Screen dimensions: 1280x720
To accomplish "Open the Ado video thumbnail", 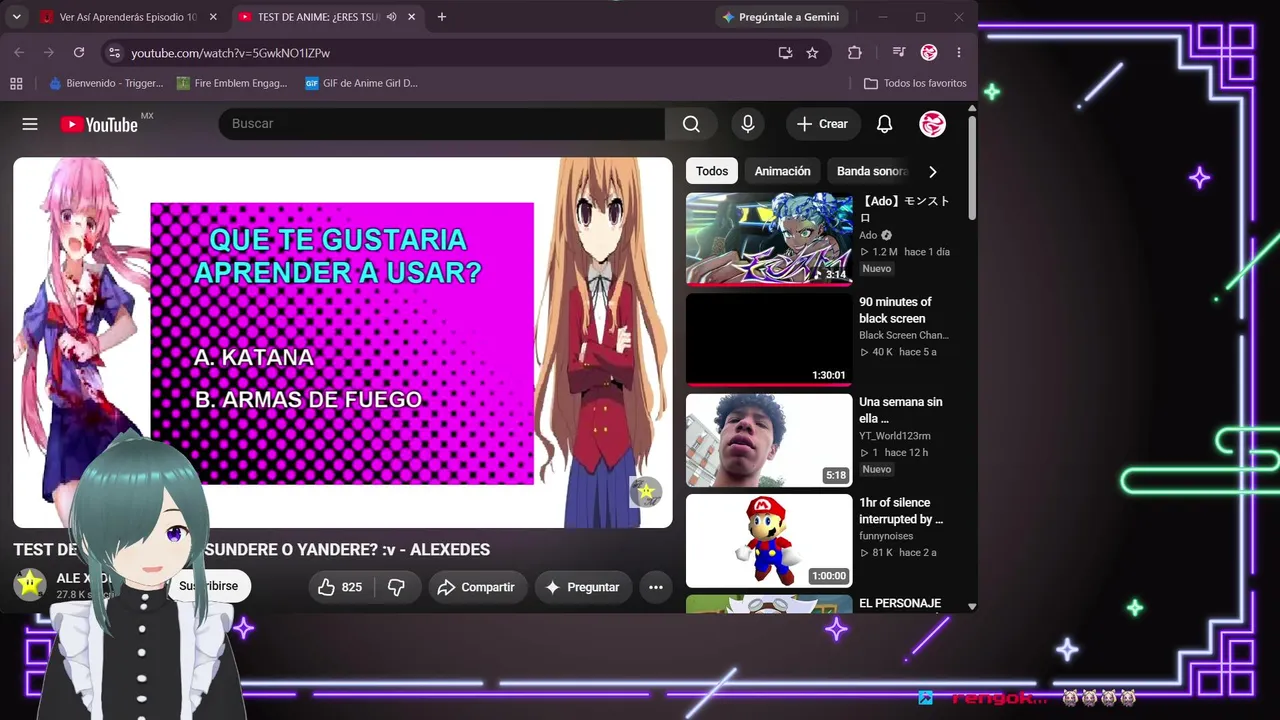I will pos(769,240).
